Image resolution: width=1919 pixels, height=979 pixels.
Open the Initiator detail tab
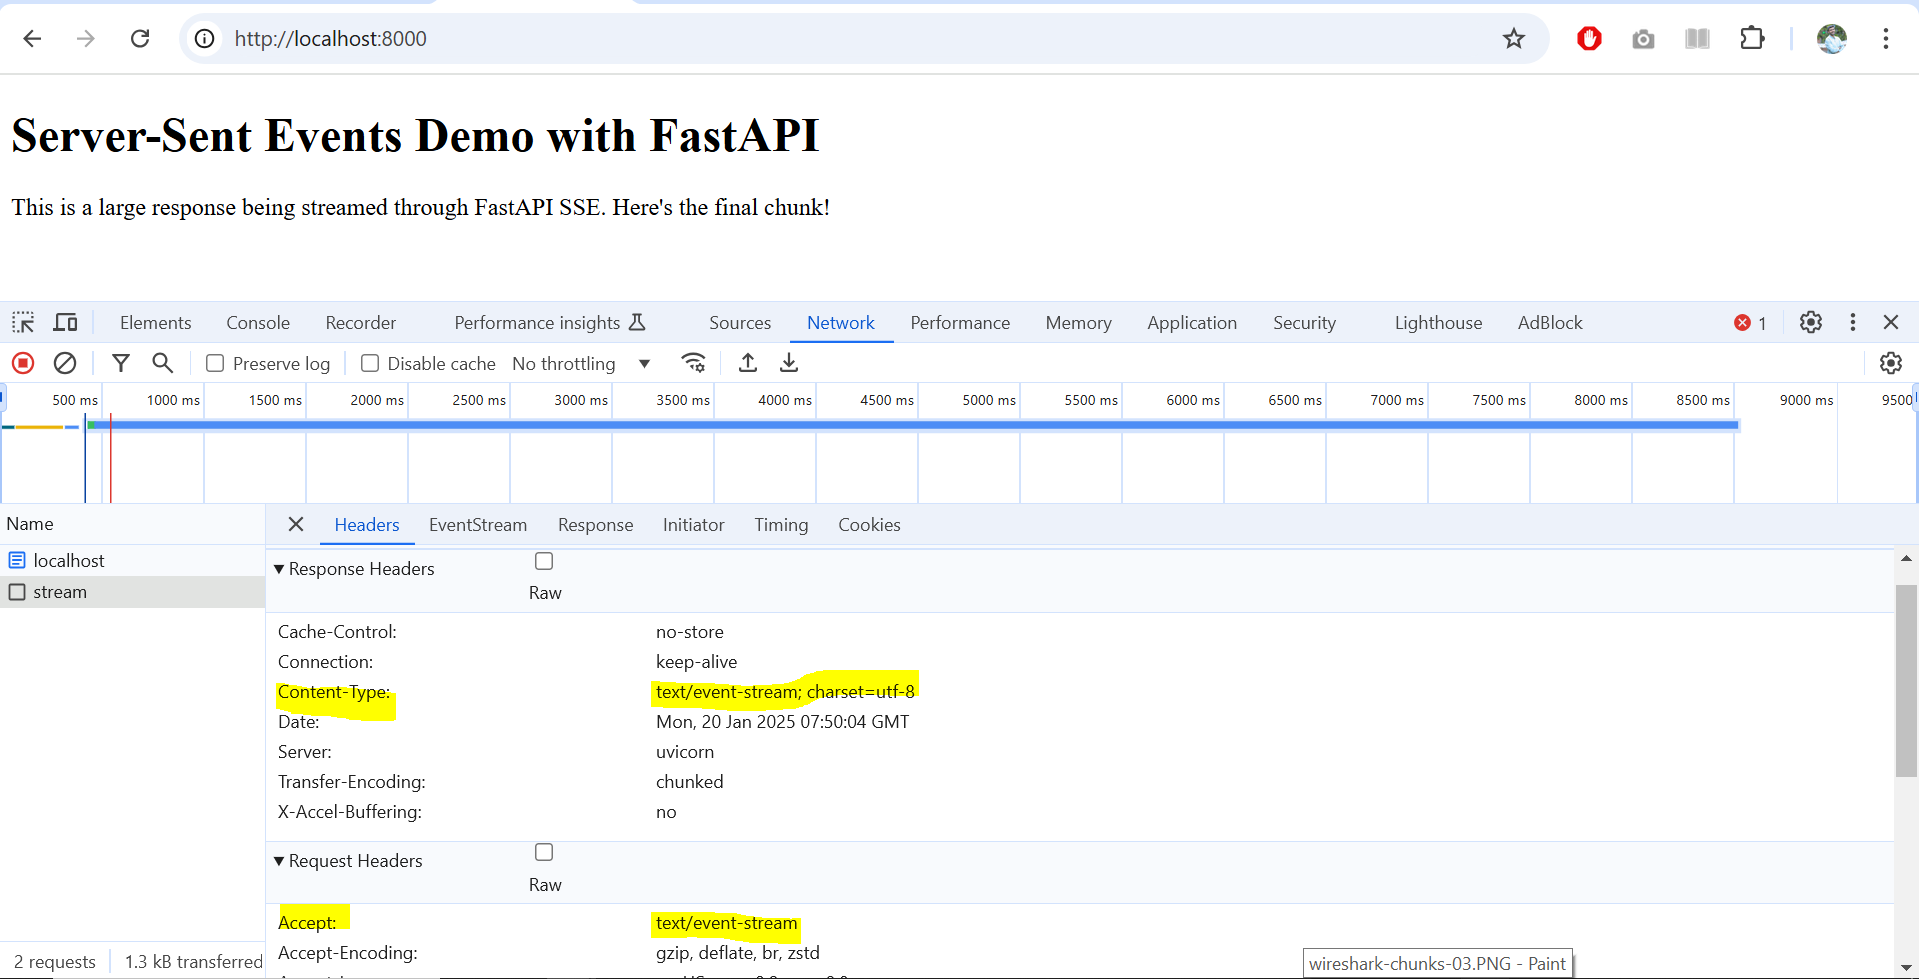coord(694,525)
